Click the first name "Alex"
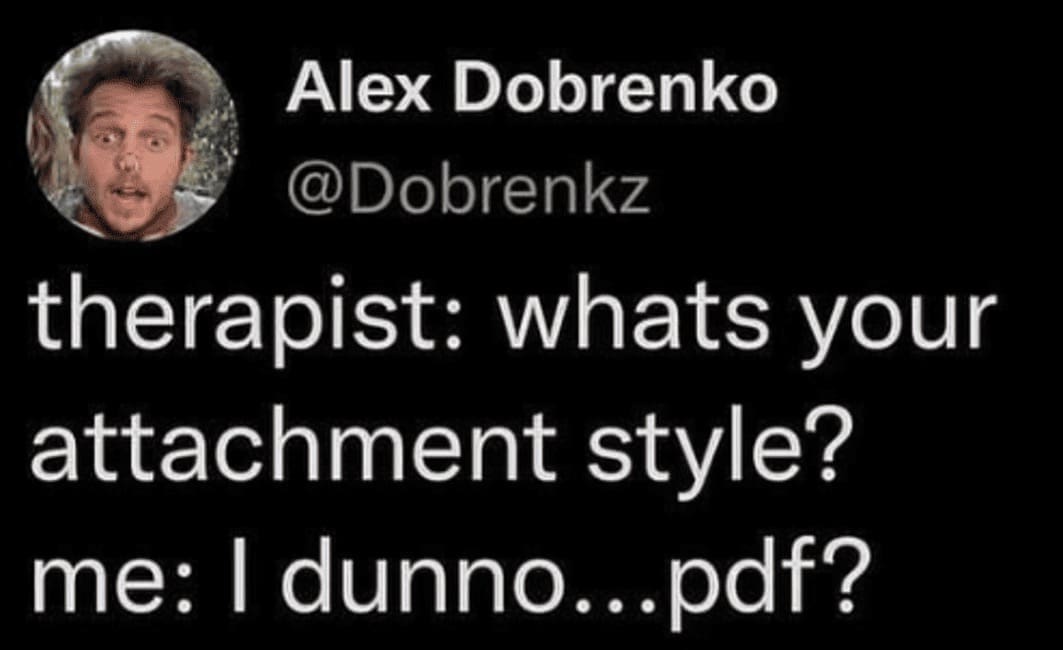 340,92
